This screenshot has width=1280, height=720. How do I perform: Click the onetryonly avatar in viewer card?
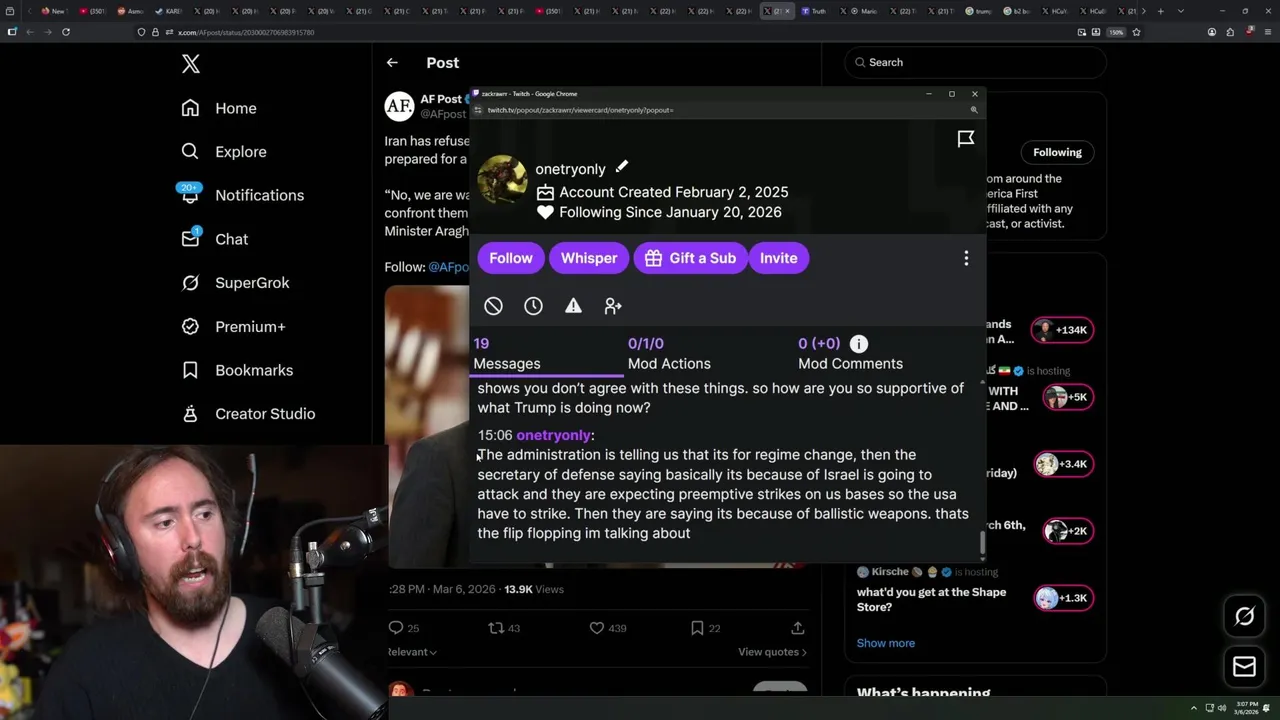[x=502, y=180]
